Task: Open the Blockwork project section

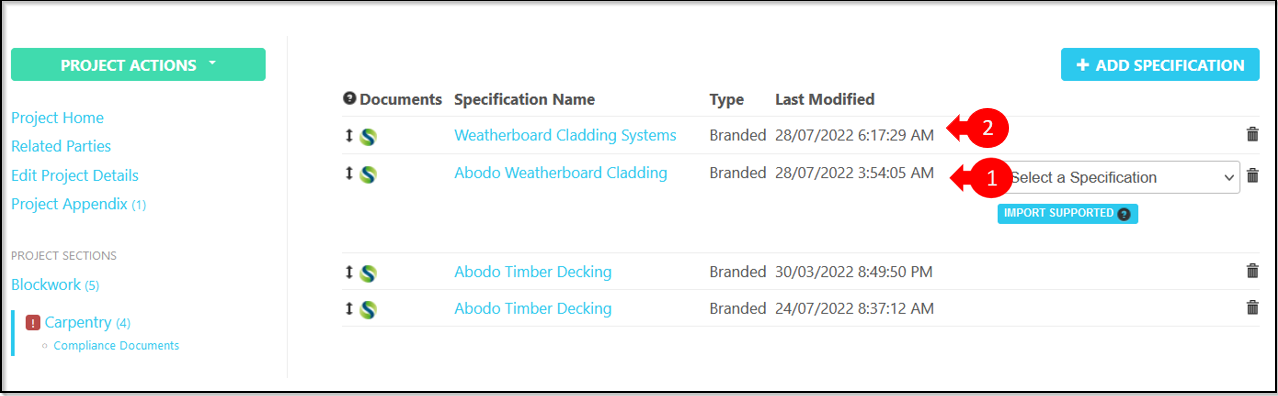Action: (x=46, y=285)
